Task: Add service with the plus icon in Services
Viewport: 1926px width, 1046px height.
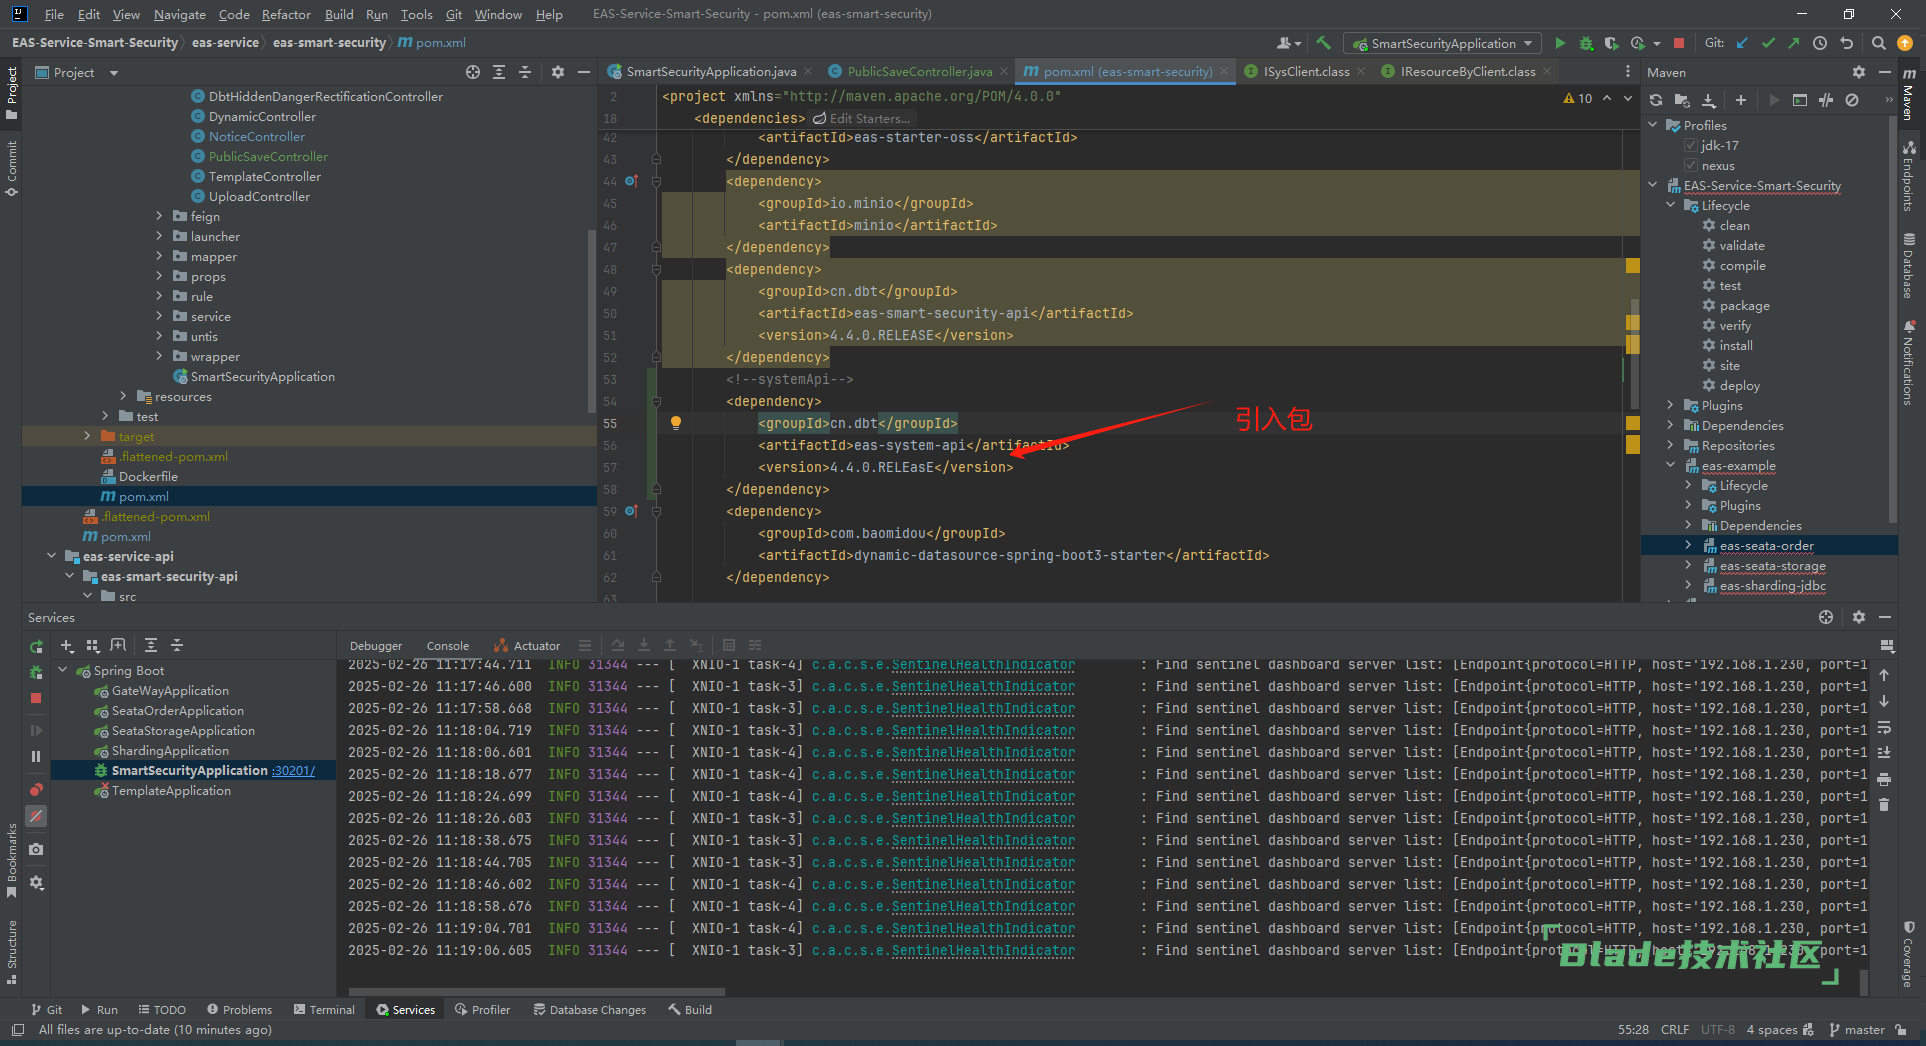Action: (67, 646)
